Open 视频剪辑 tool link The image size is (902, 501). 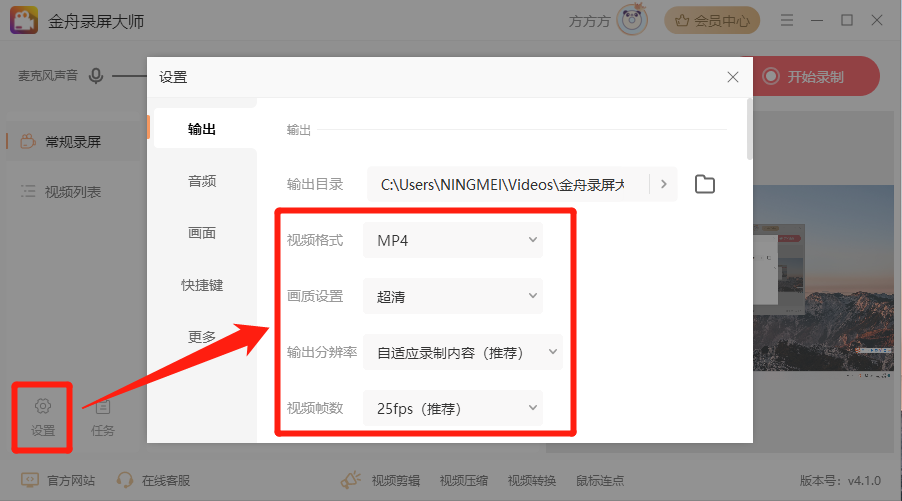[x=396, y=480]
